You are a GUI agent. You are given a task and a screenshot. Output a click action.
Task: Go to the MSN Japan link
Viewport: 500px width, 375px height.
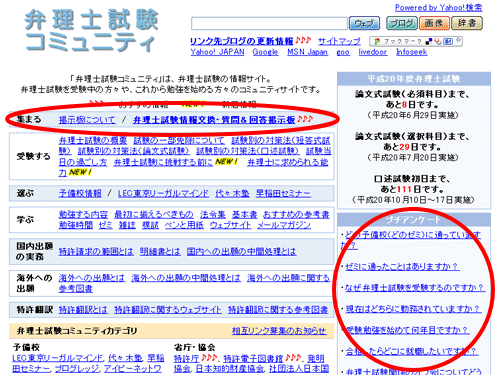point(307,52)
